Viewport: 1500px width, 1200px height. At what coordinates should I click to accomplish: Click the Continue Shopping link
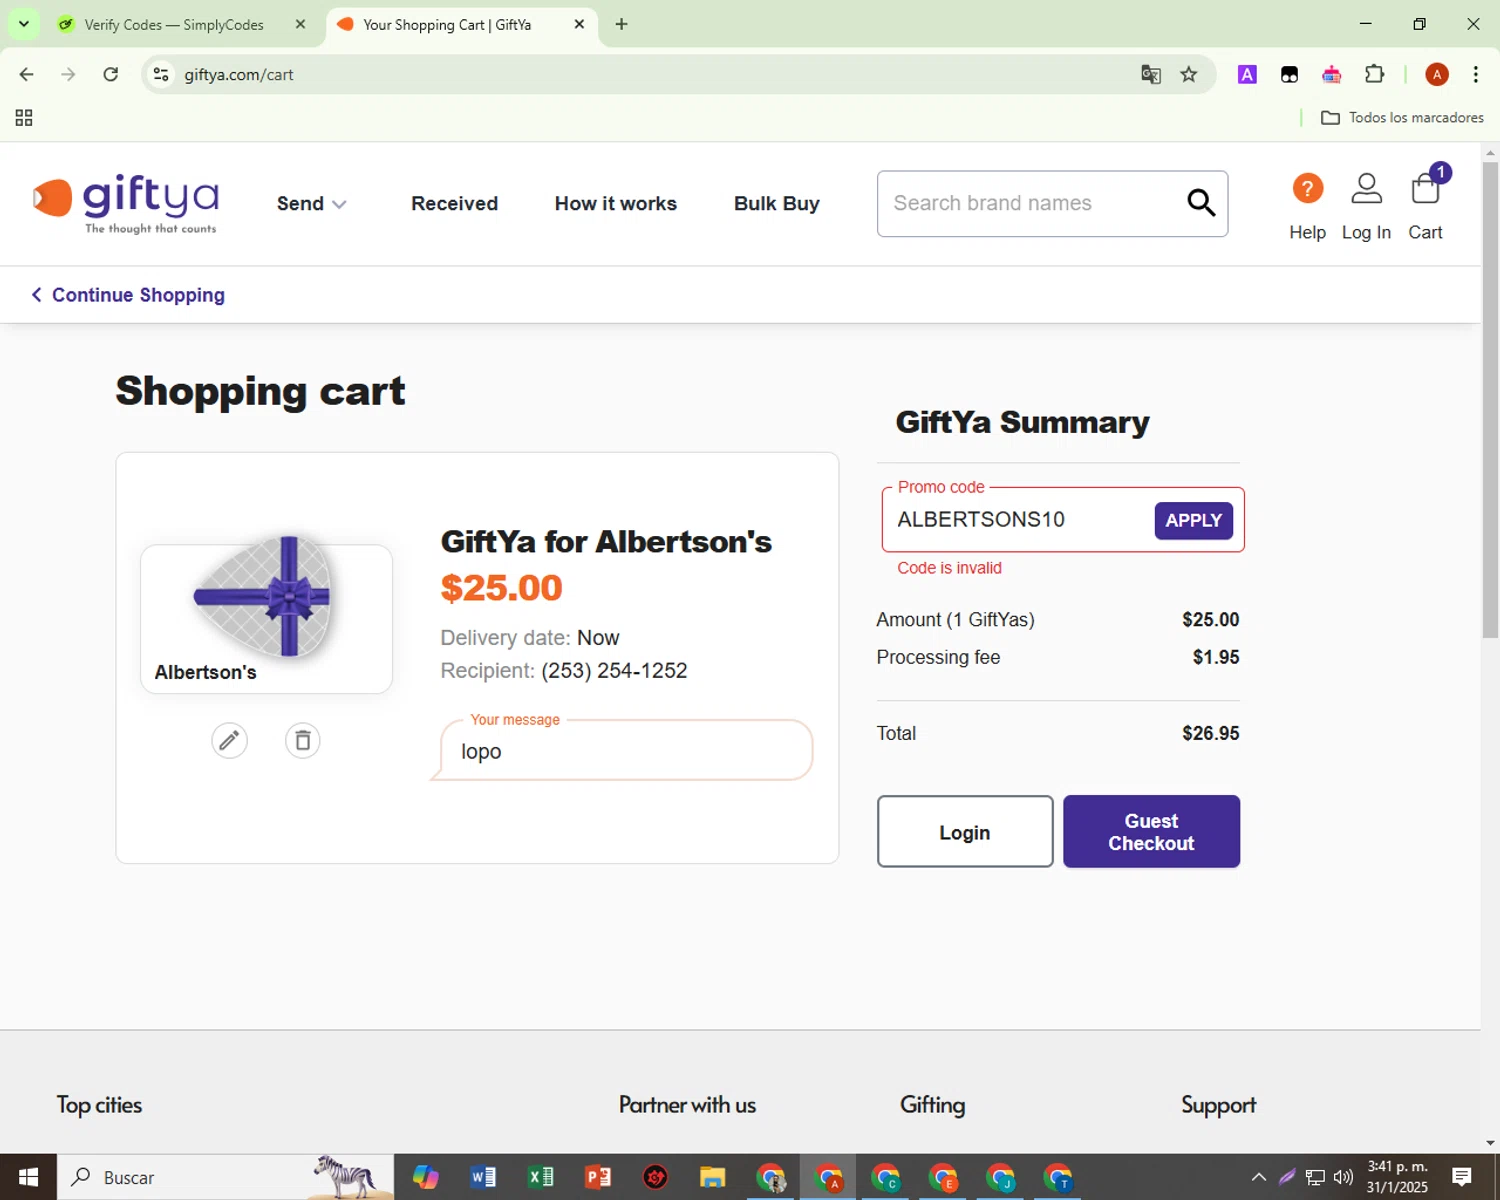click(x=128, y=295)
